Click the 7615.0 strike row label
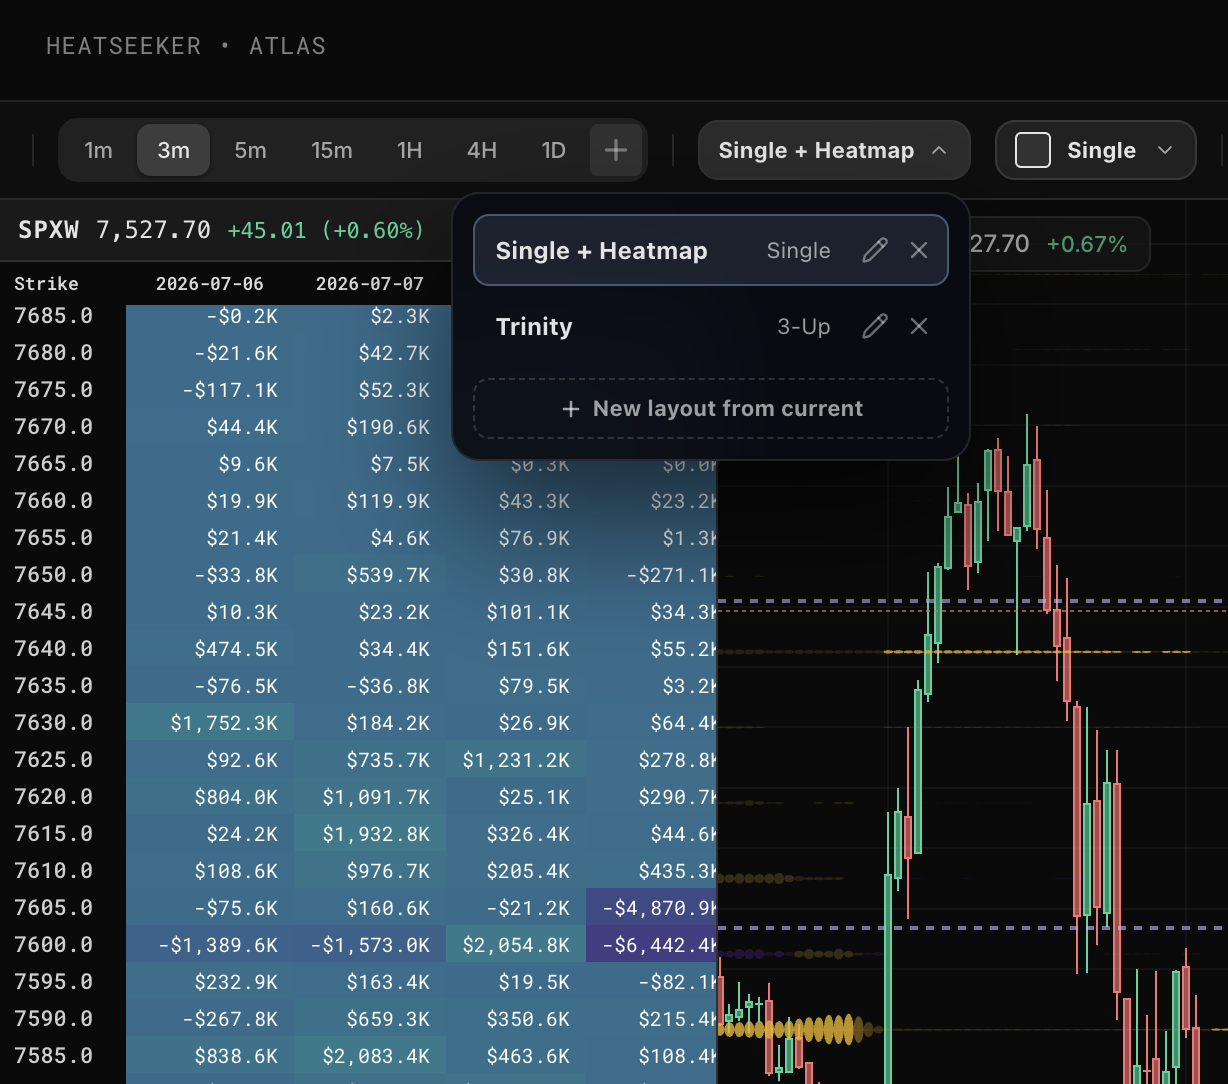The image size is (1228, 1084). [x=53, y=833]
